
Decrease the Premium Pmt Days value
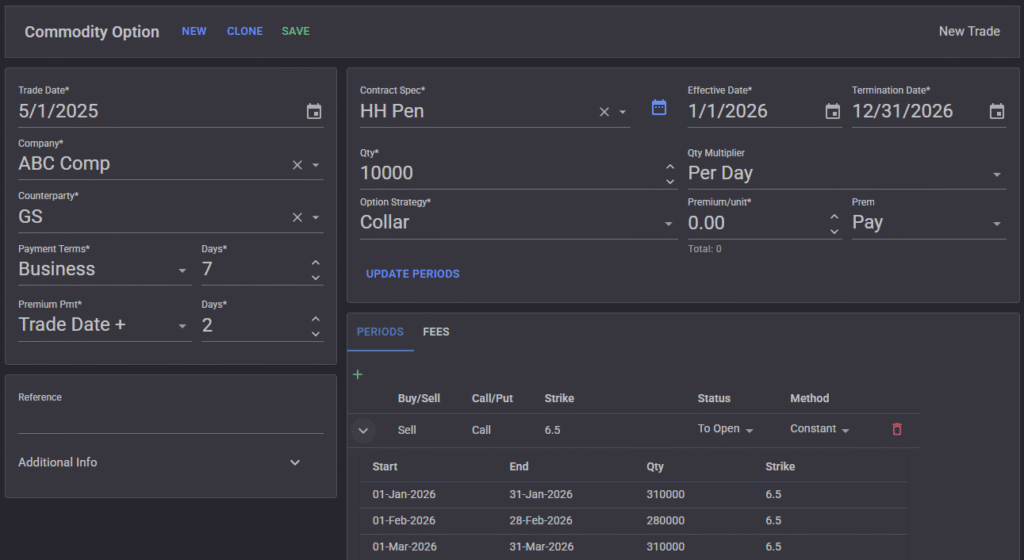(x=315, y=334)
